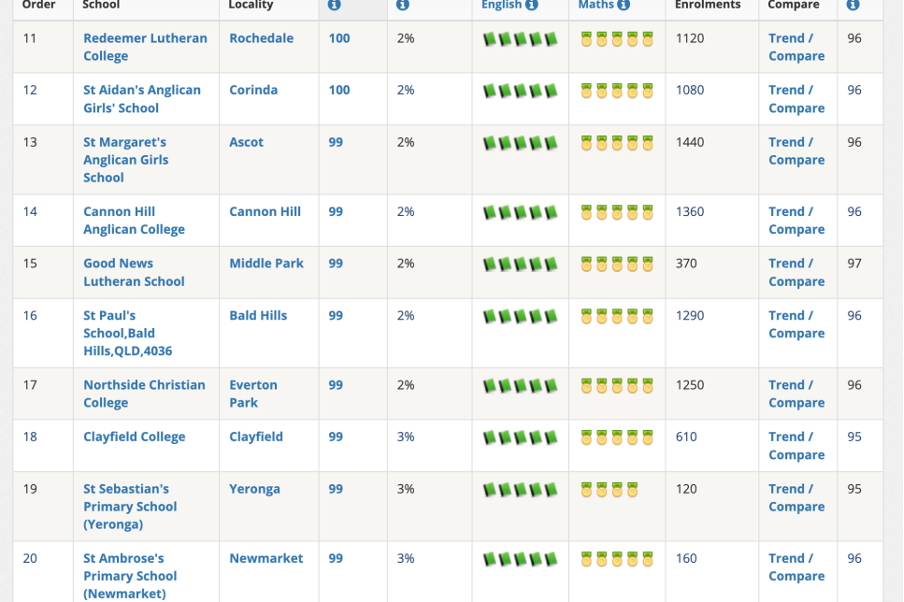Open Trend / Compare for St Ambrose's Primary
Image resolution: width=904 pixels, height=602 pixels.
coord(796,567)
